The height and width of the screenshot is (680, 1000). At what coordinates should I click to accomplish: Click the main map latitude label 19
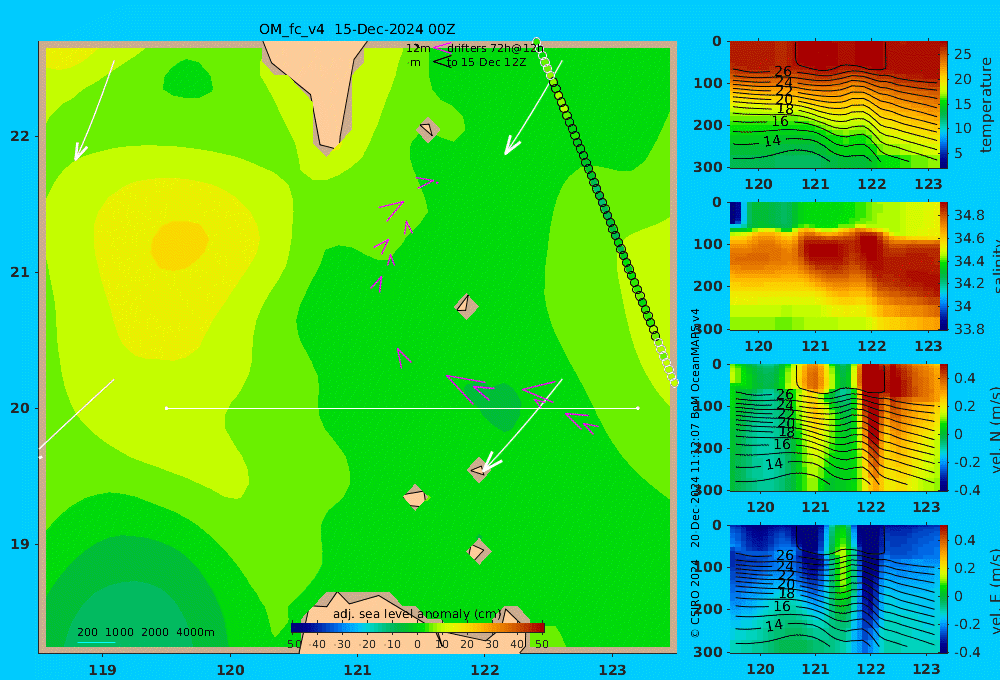click(x=20, y=544)
